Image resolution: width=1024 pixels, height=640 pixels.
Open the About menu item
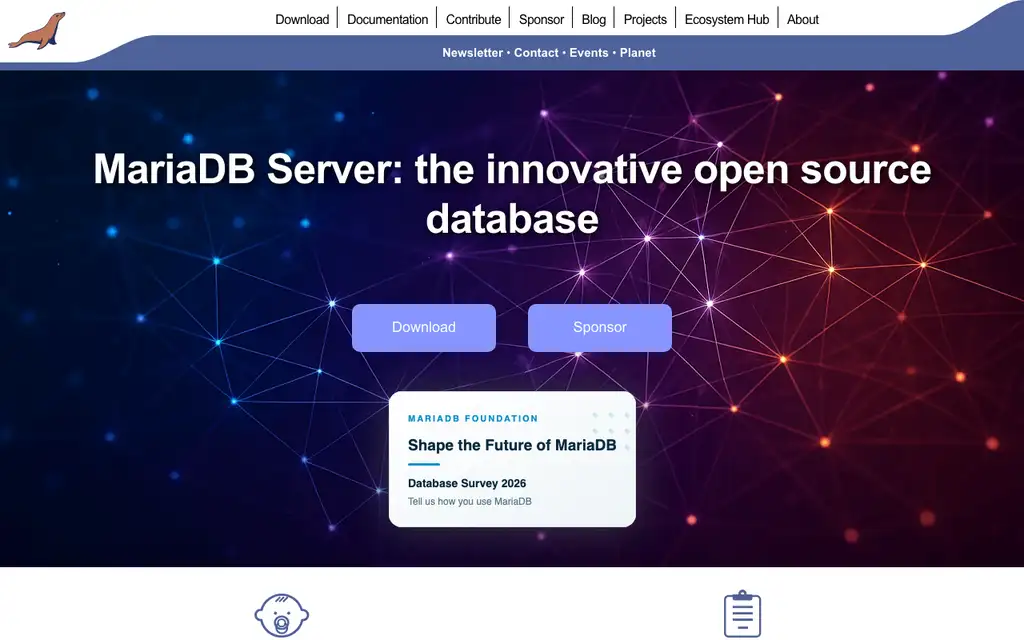803,20
